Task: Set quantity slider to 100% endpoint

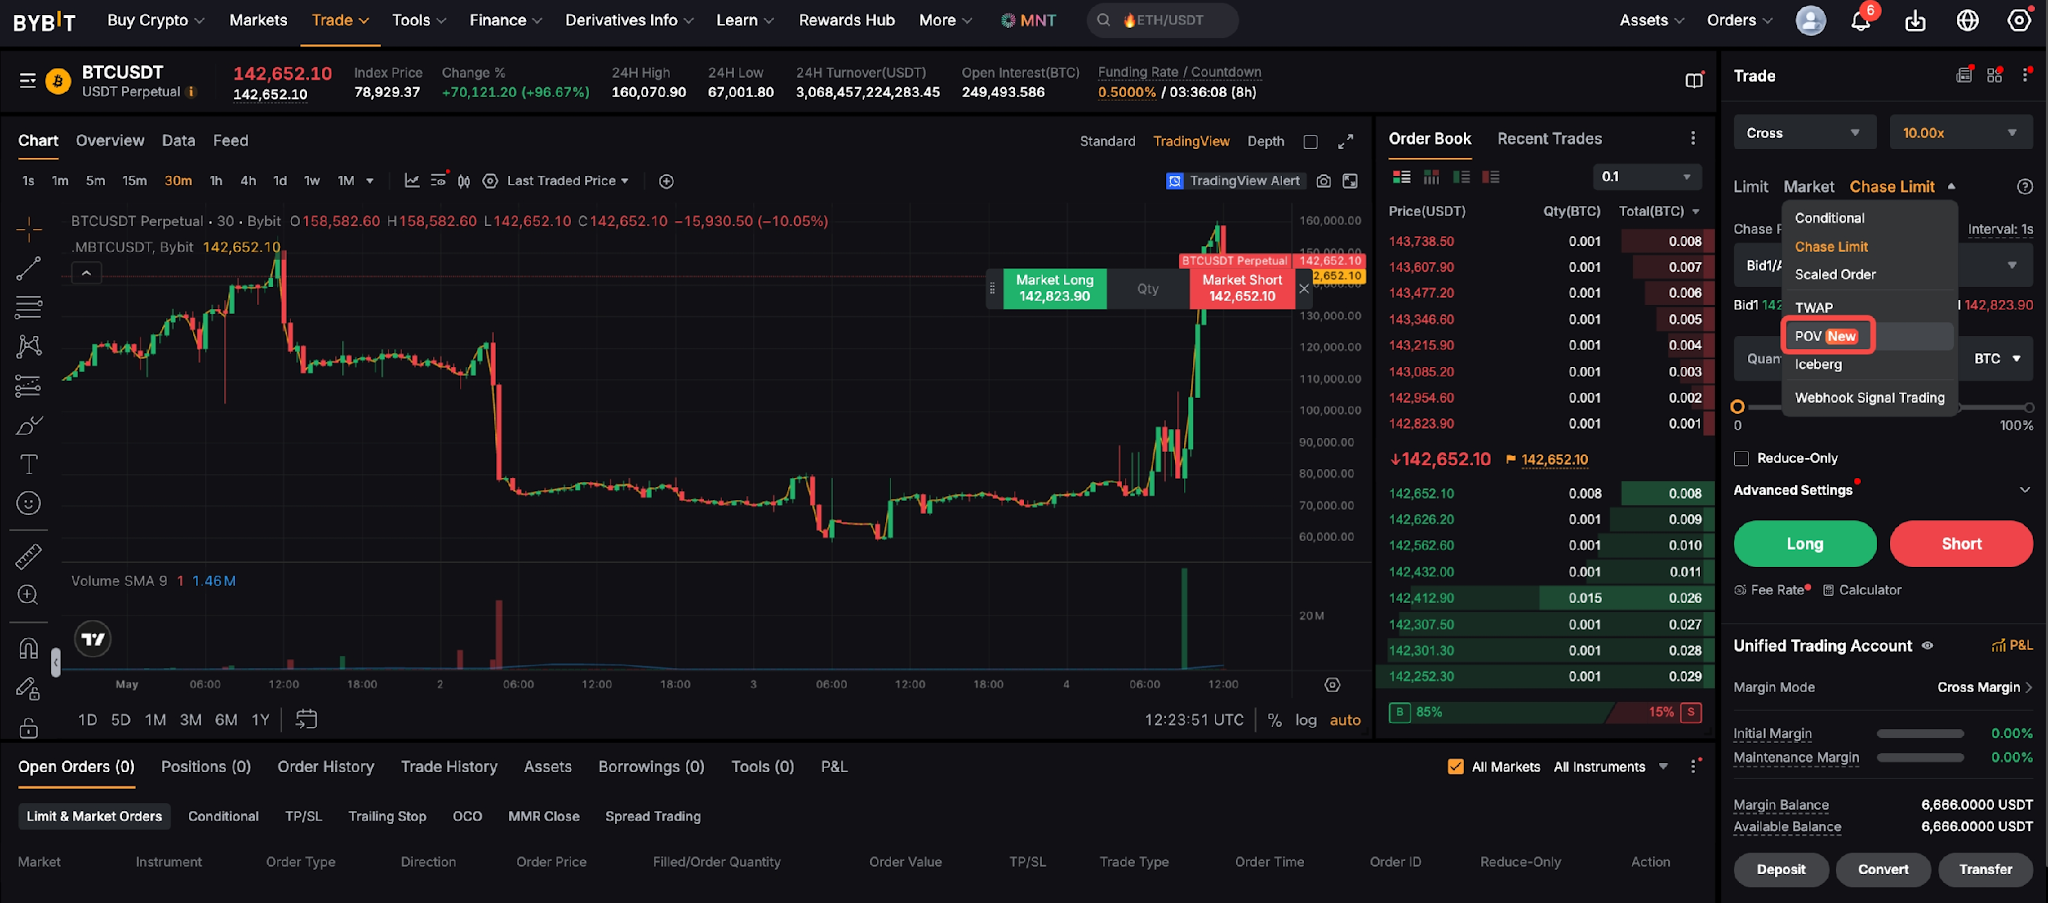Action: 2029,407
